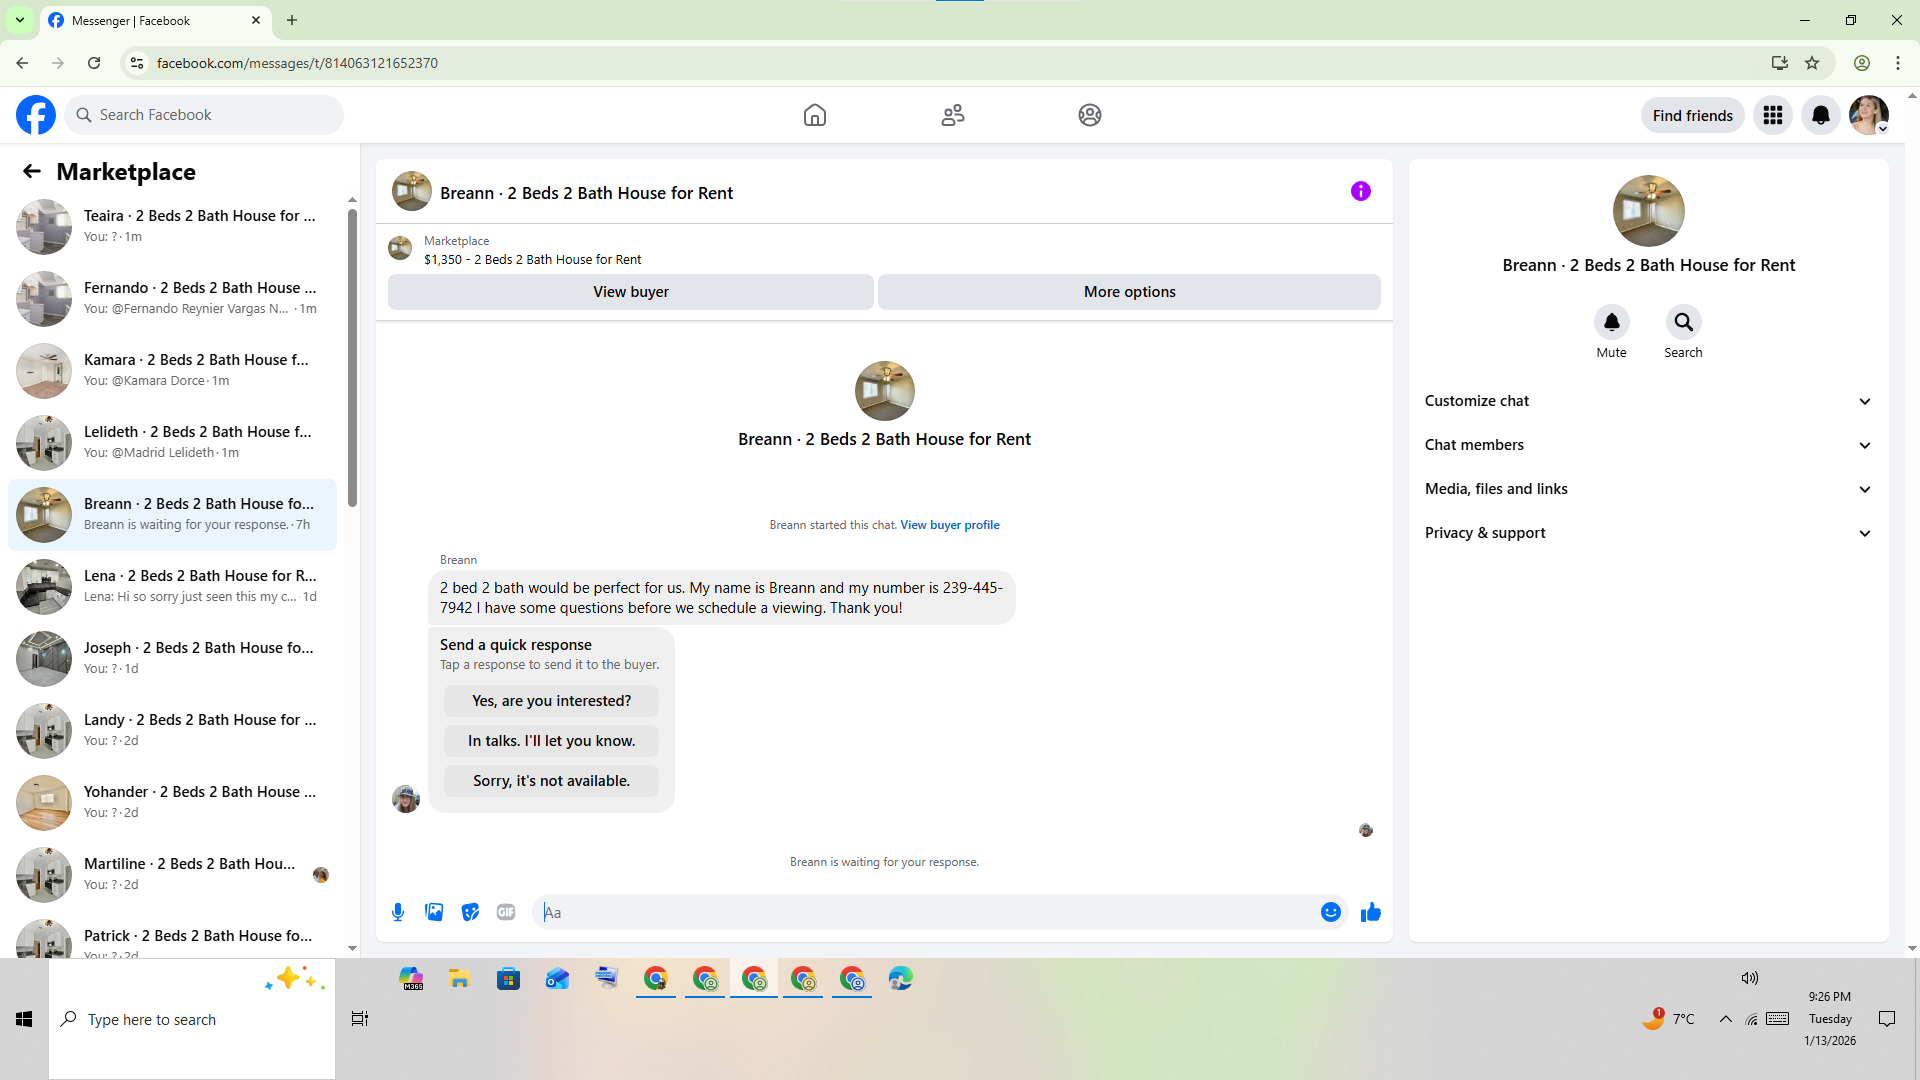Screen dimensions: 1920x1080
Task: Click the message text input field
Action: click(930, 912)
